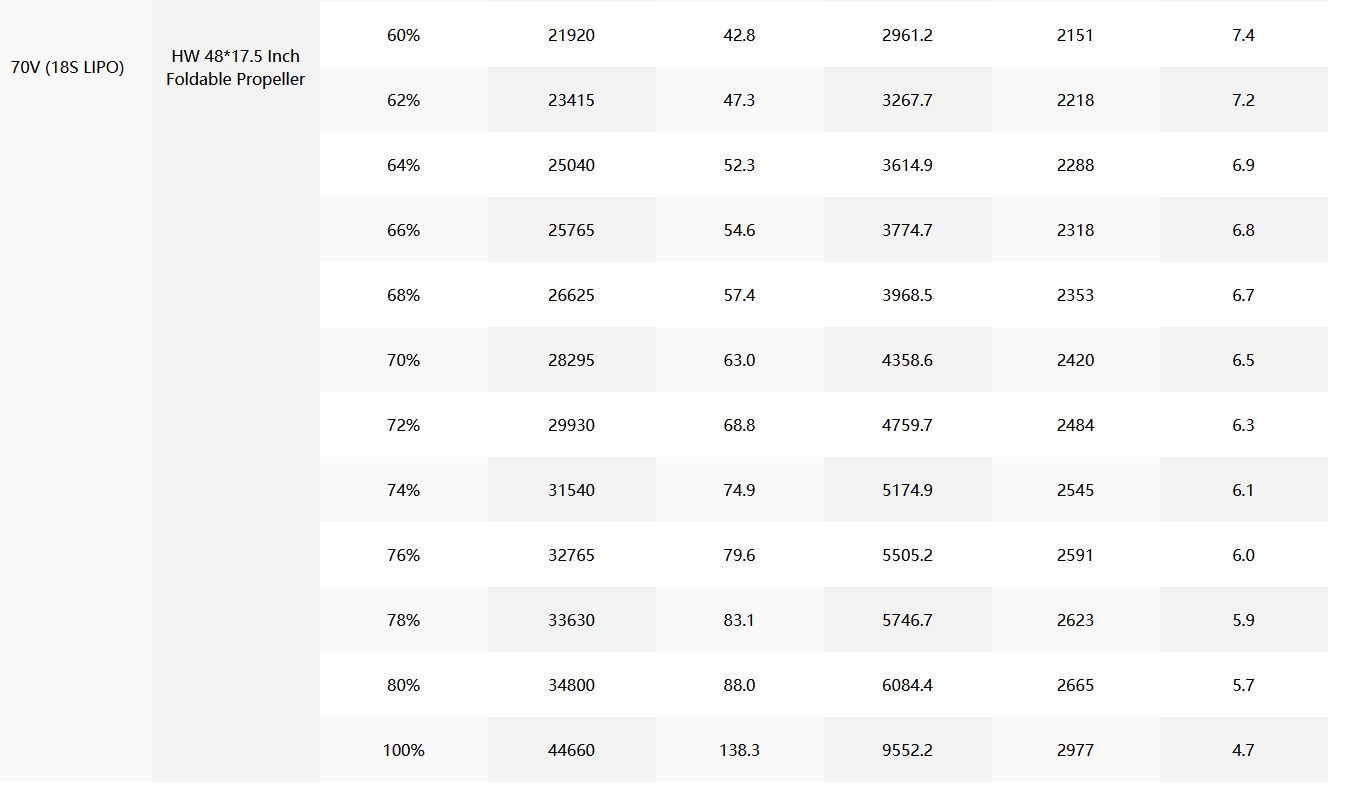Click thrust value 28295
The height and width of the screenshot is (802, 1345).
tap(571, 360)
